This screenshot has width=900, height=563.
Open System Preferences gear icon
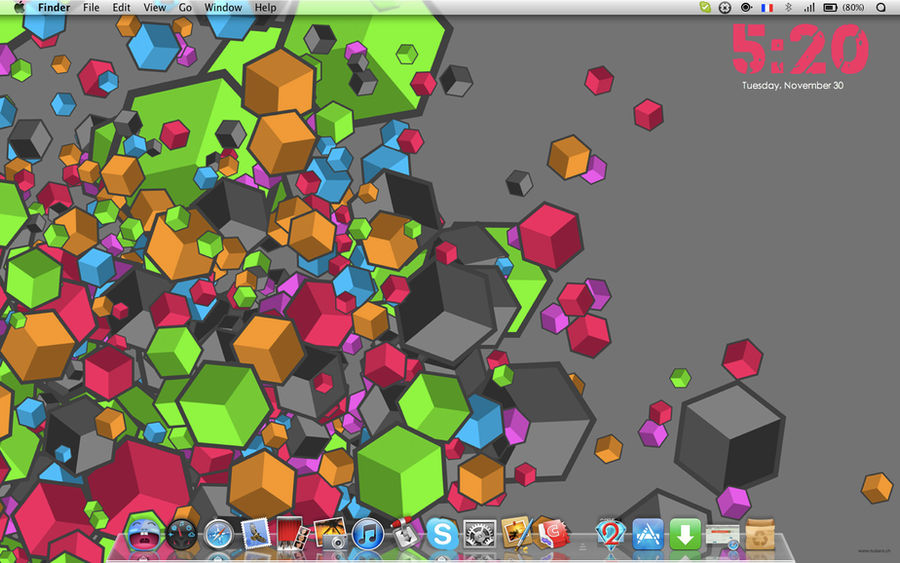[x=479, y=534]
